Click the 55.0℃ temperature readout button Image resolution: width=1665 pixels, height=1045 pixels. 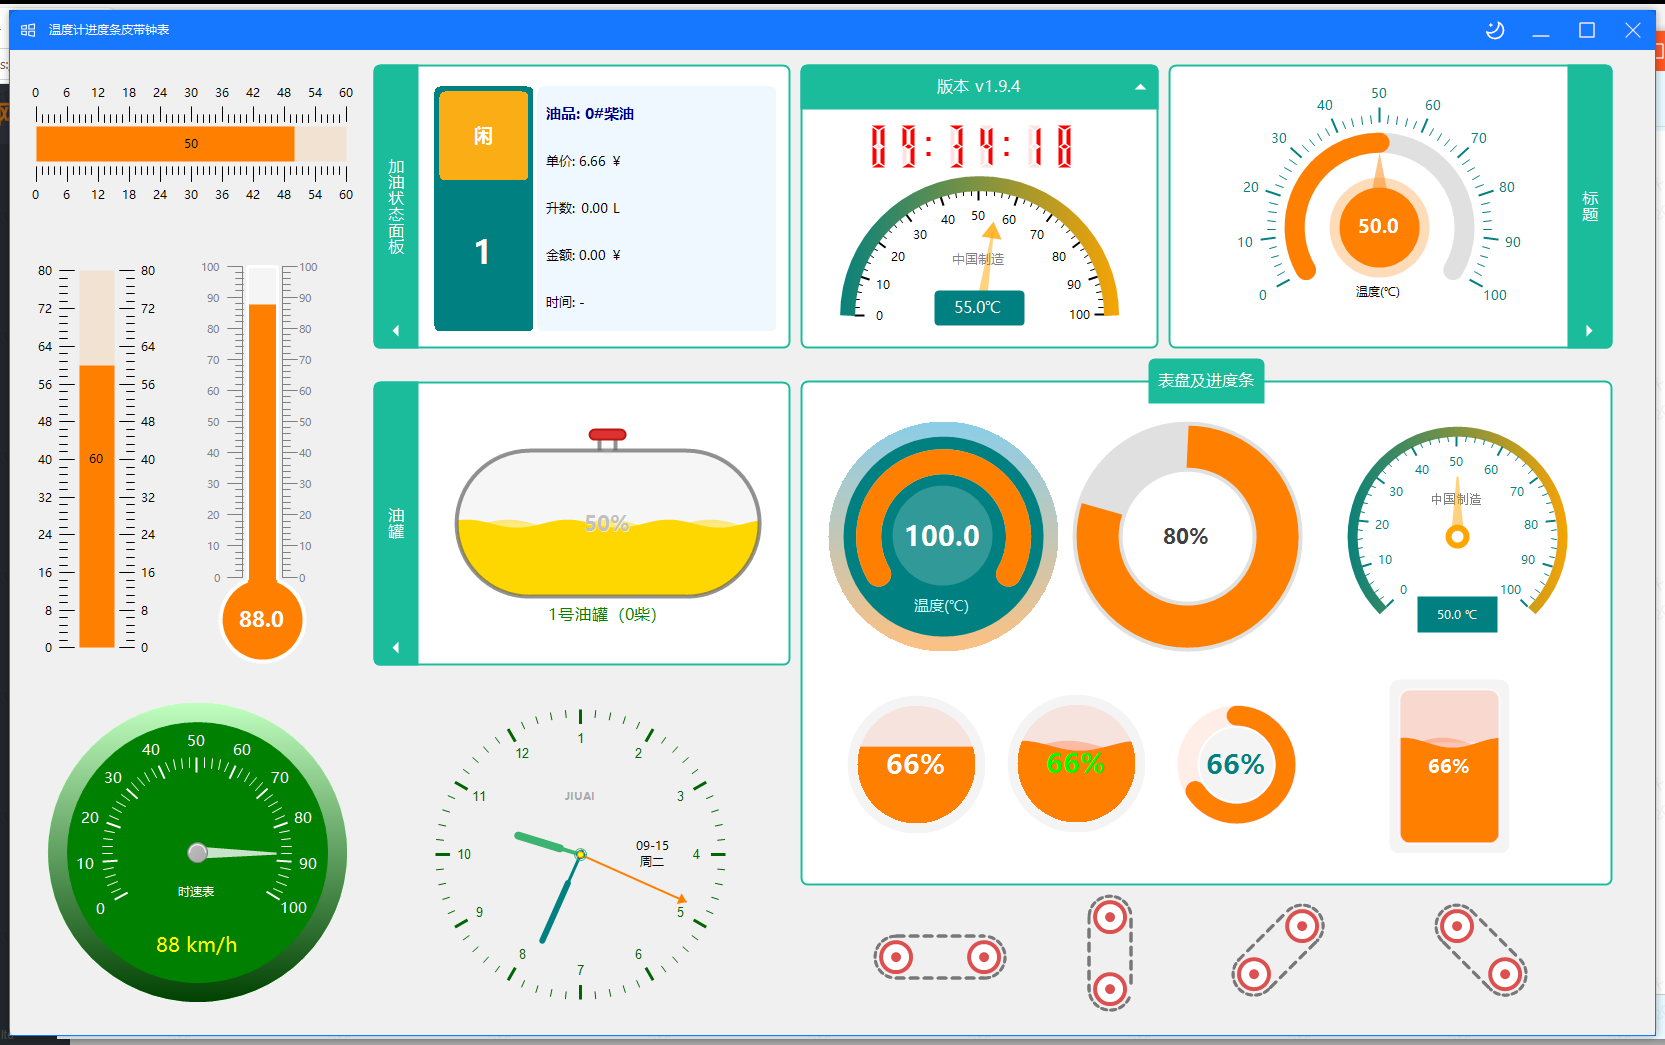pyautogui.click(x=978, y=307)
